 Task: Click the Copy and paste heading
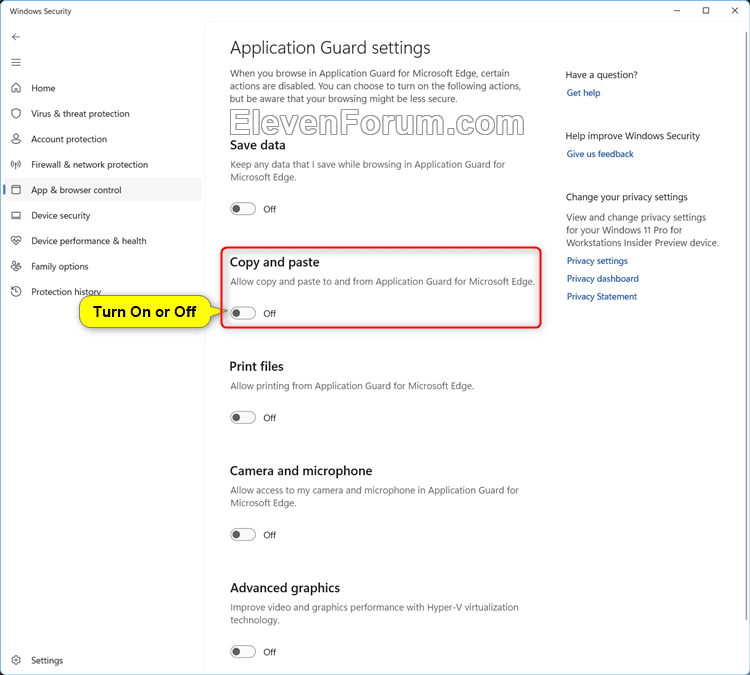coord(275,262)
